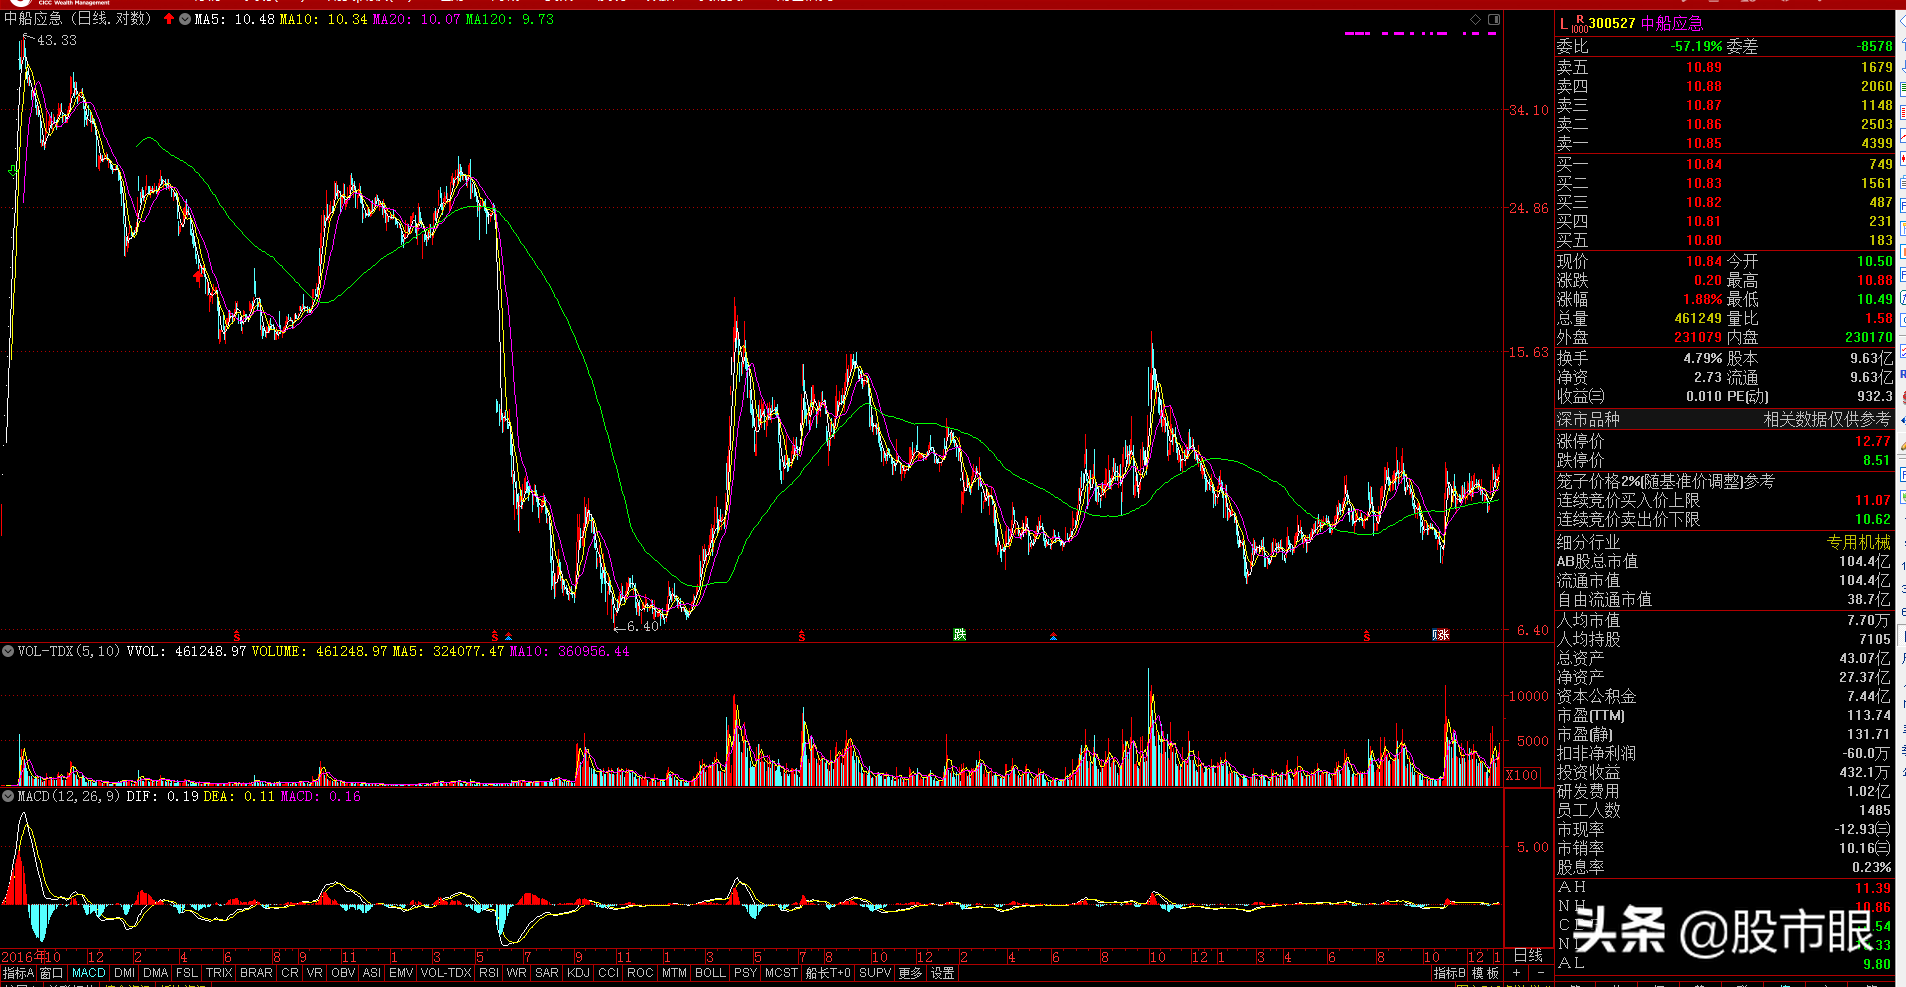Screen dimensions: 1906x987
Task: Select the DMA indicator tab
Action: (156, 973)
